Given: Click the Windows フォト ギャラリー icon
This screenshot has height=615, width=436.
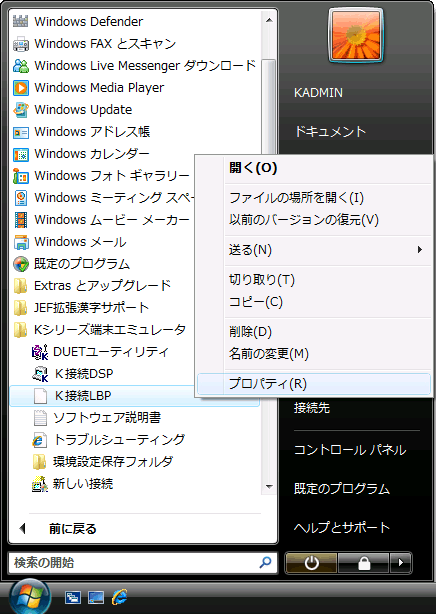Looking at the screenshot, I should click(x=21, y=176).
